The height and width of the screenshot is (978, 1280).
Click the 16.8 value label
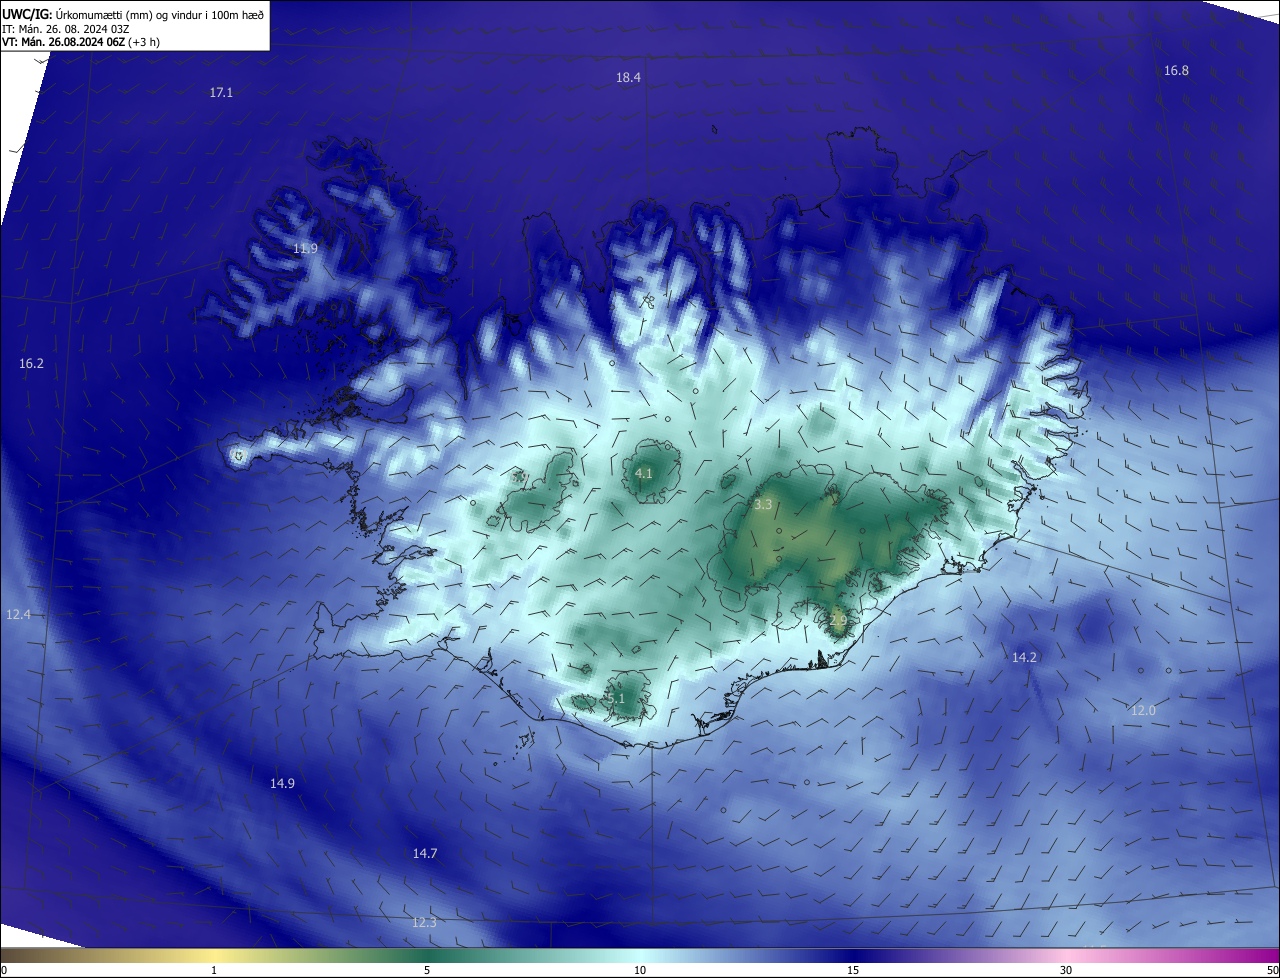tap(1176, 70)
